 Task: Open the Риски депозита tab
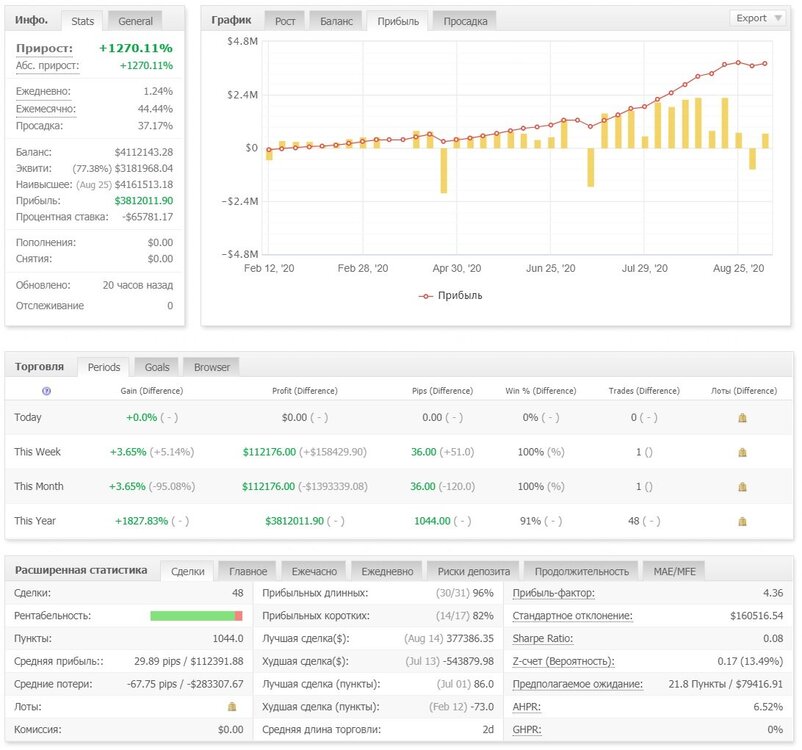click(473, 571)
